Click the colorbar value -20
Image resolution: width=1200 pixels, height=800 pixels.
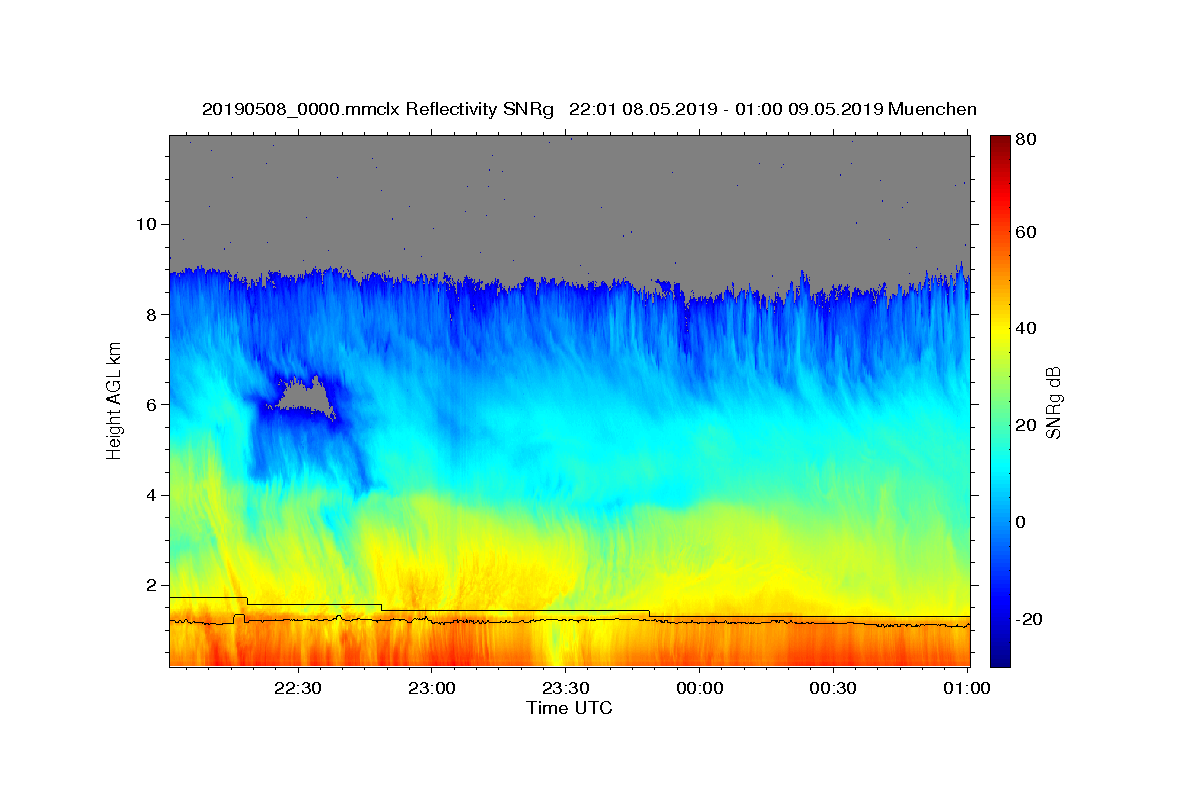pos(1027,619)
